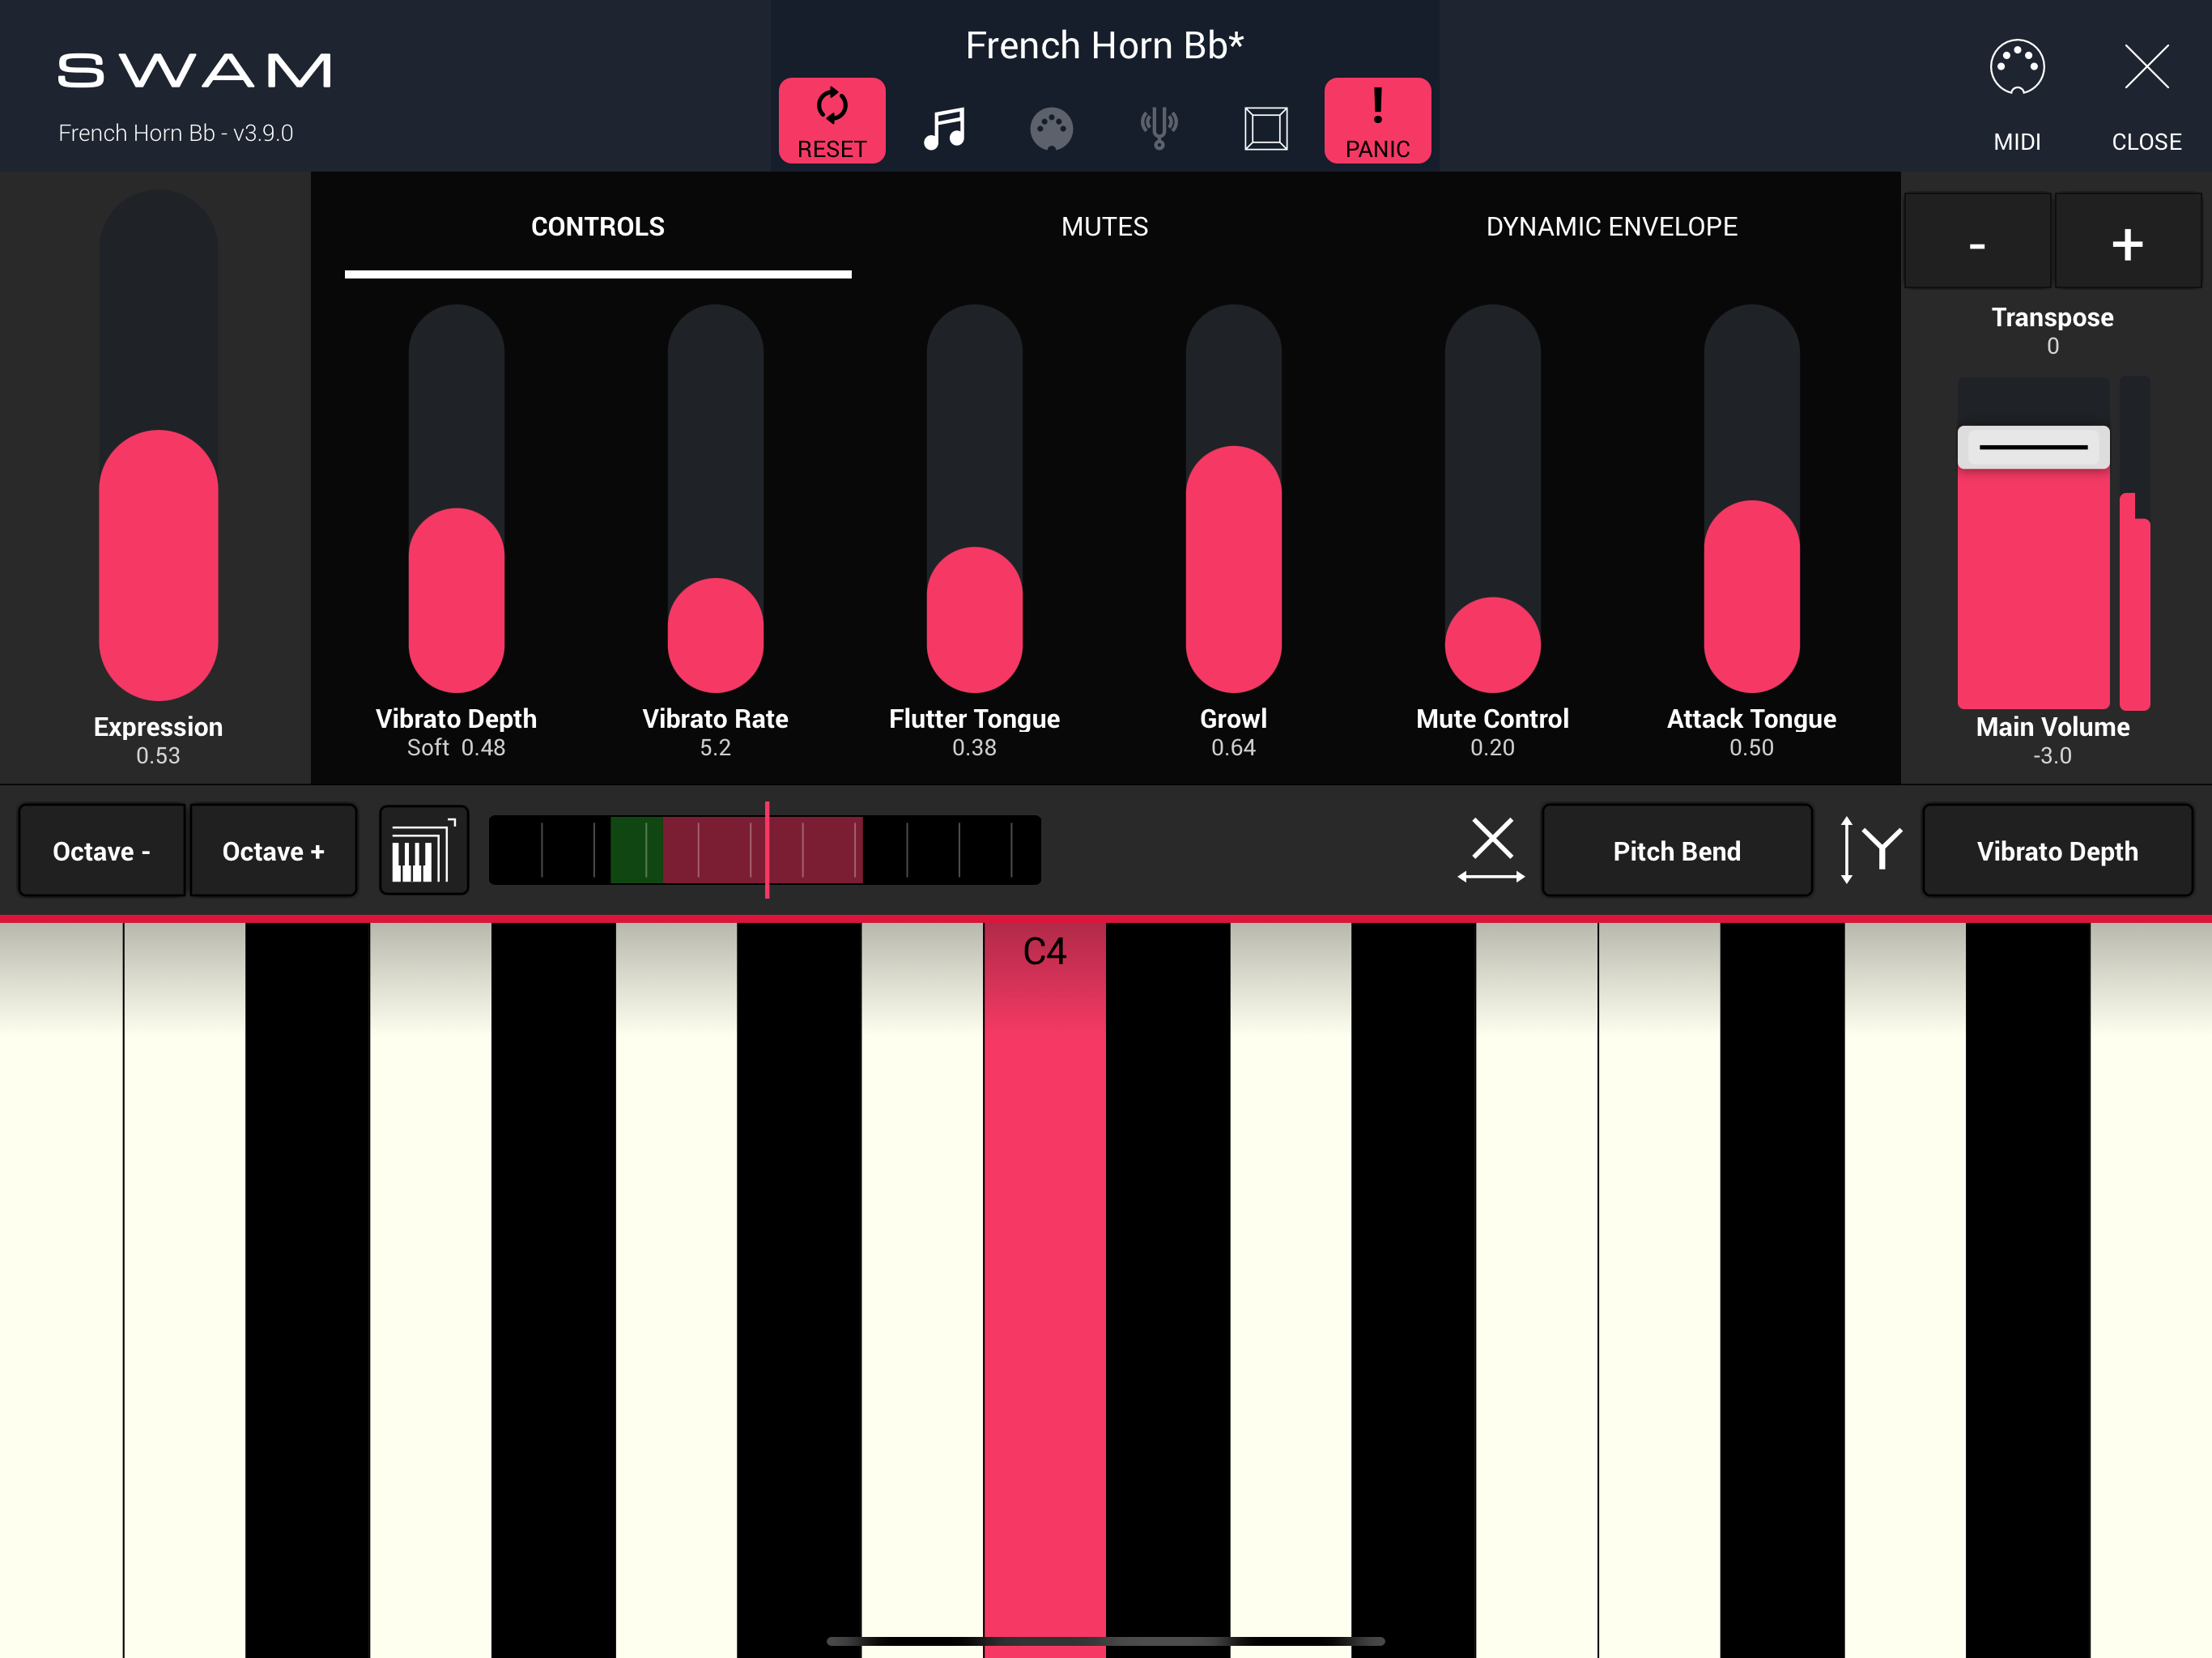The height and width of the screenshot is (1658, 2212).
Task: Hit the PANIC button
Action: [x=1377, y=120]
